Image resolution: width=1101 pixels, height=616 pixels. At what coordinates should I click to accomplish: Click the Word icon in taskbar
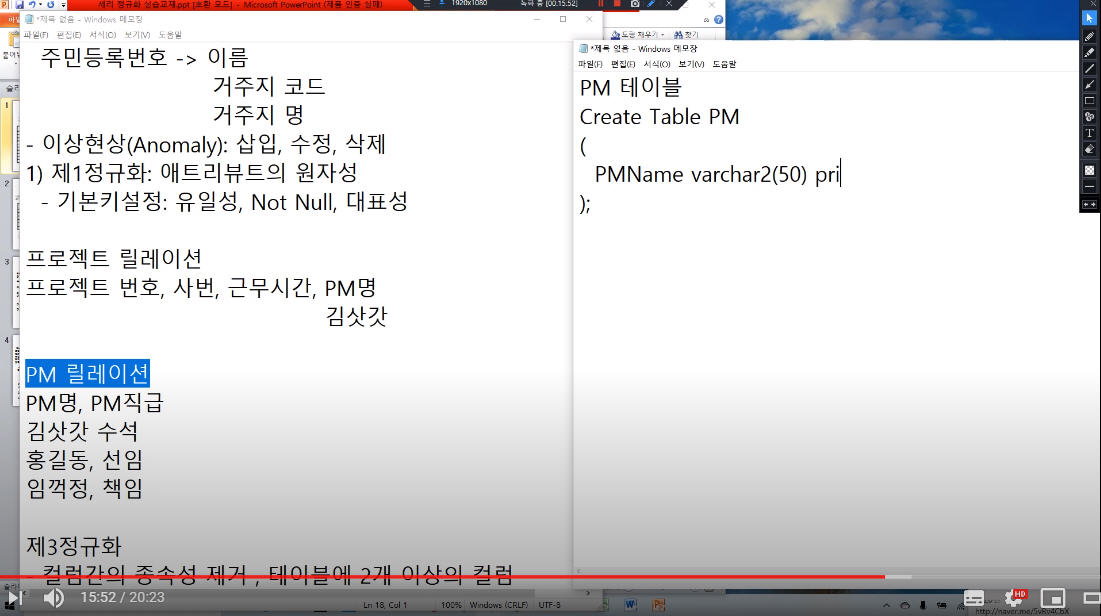tap(630, 604)
